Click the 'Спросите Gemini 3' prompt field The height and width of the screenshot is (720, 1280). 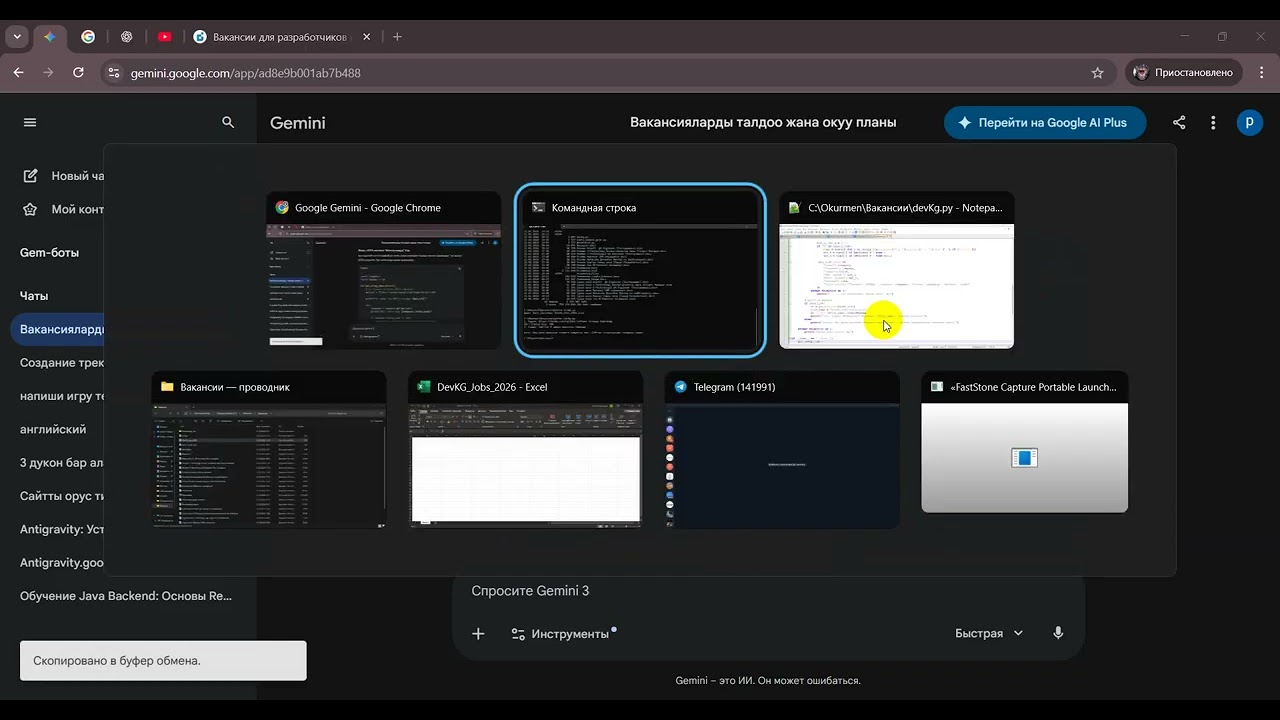point(768,591)
